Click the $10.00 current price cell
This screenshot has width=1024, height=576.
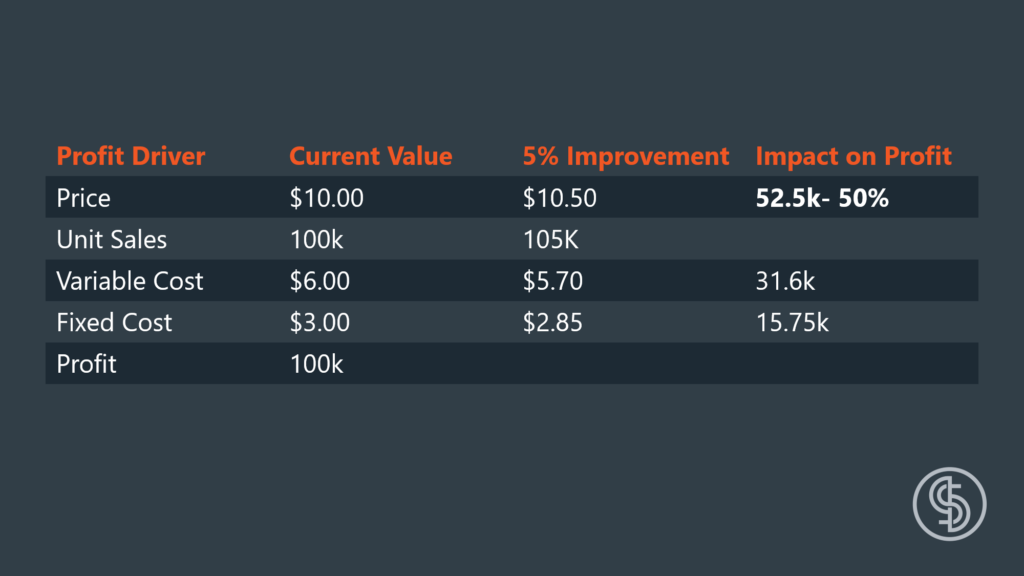pyautogui.click(x=327, y=198)
